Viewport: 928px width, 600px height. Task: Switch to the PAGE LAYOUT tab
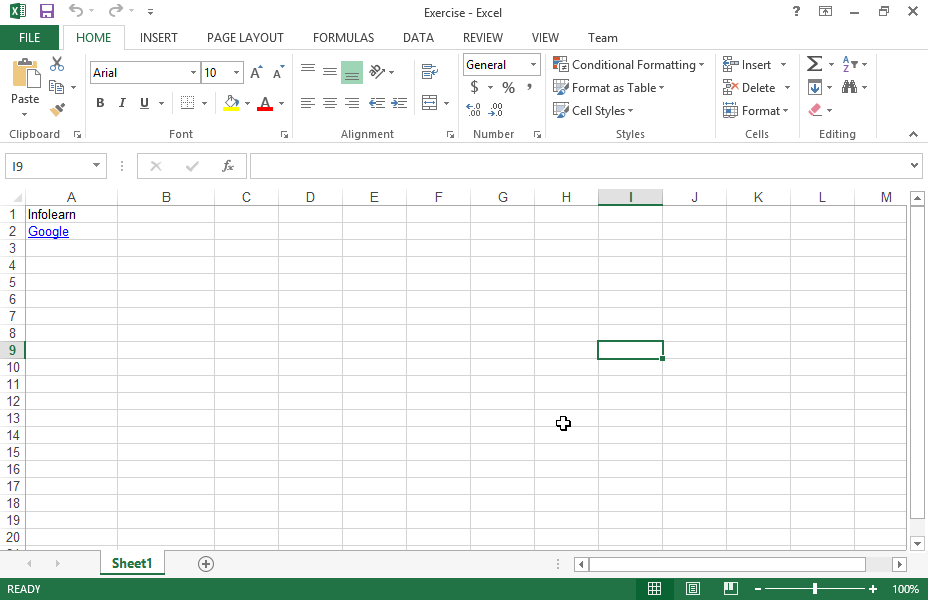(x=245, y=38)
